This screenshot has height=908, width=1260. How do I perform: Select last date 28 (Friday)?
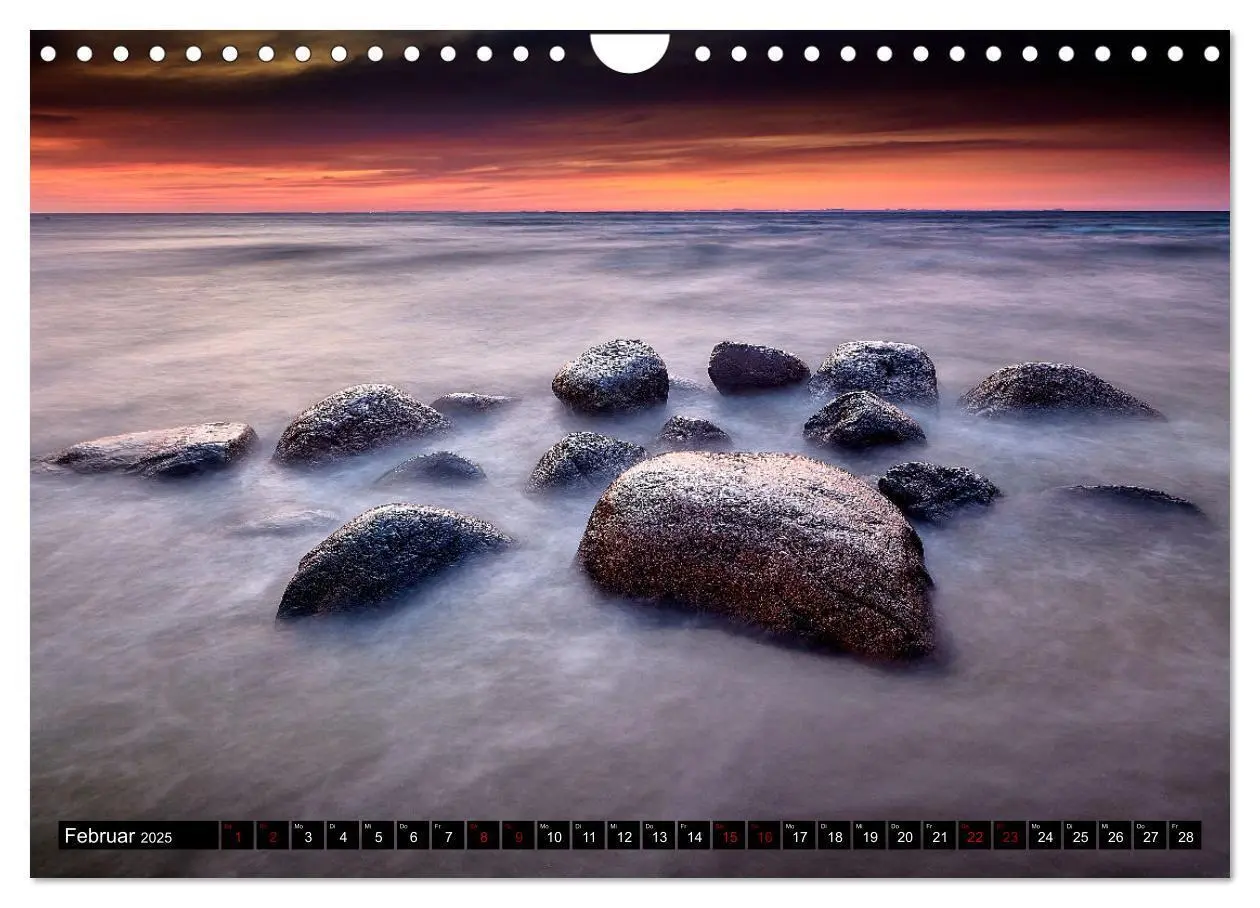click(x=1185, y=836)
